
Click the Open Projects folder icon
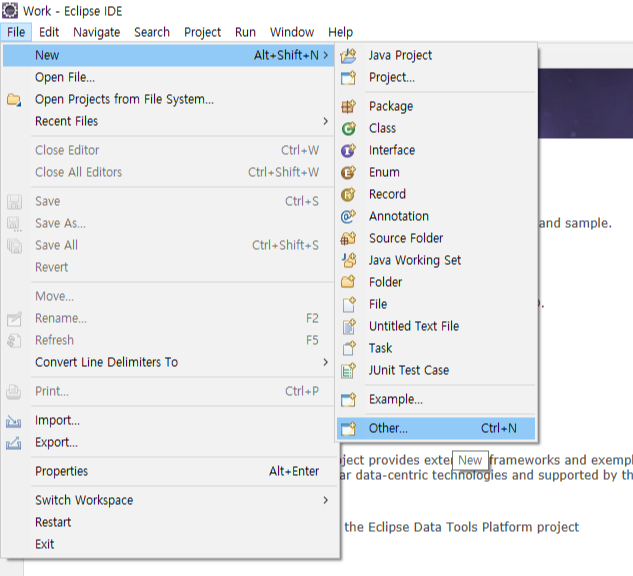point(14,100)
